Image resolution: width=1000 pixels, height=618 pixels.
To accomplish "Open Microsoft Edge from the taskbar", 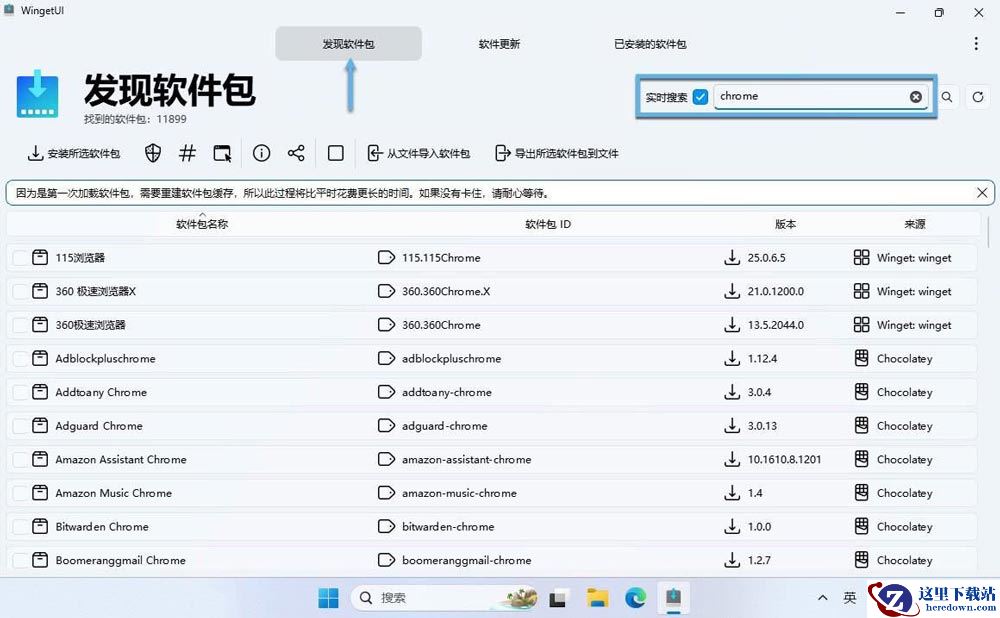I will point(635,598).
